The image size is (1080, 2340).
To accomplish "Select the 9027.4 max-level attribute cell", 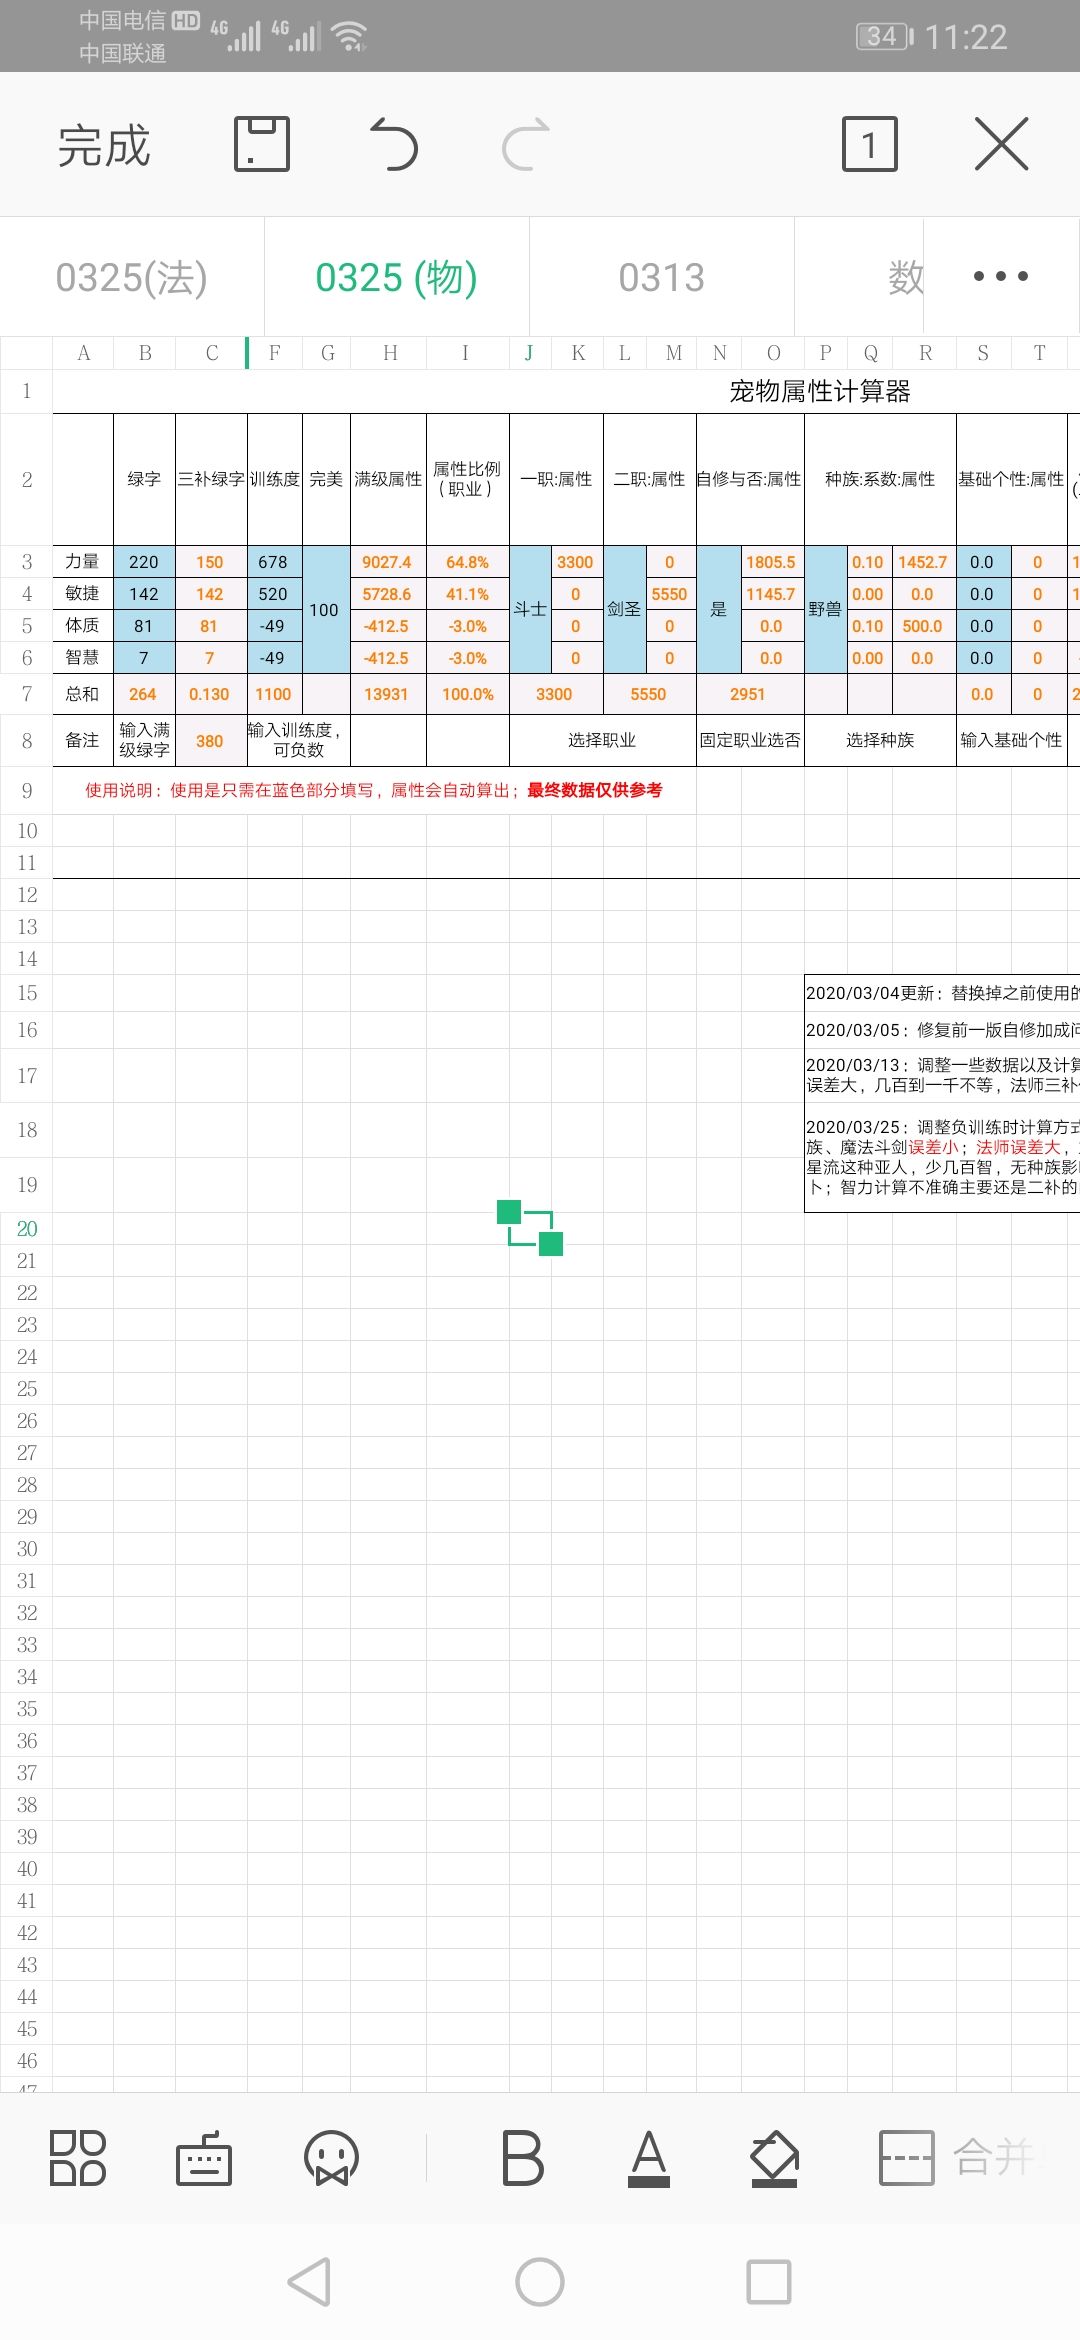I will click(x=388, y=562).
